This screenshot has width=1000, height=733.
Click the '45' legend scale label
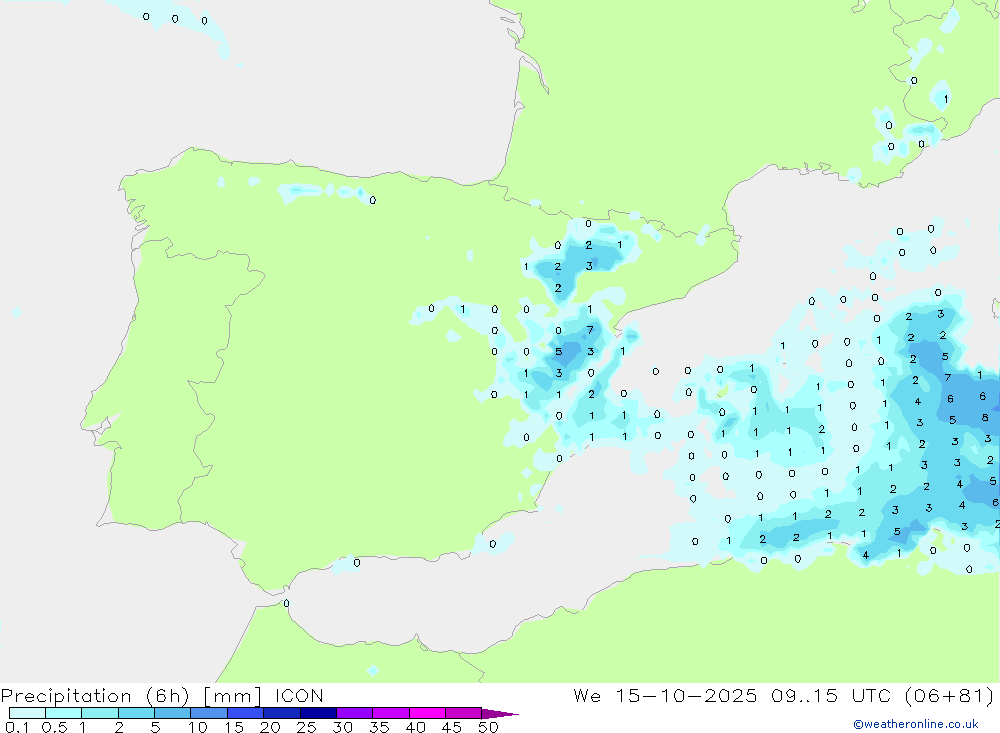pyautogui.click(x=452, y=727)
